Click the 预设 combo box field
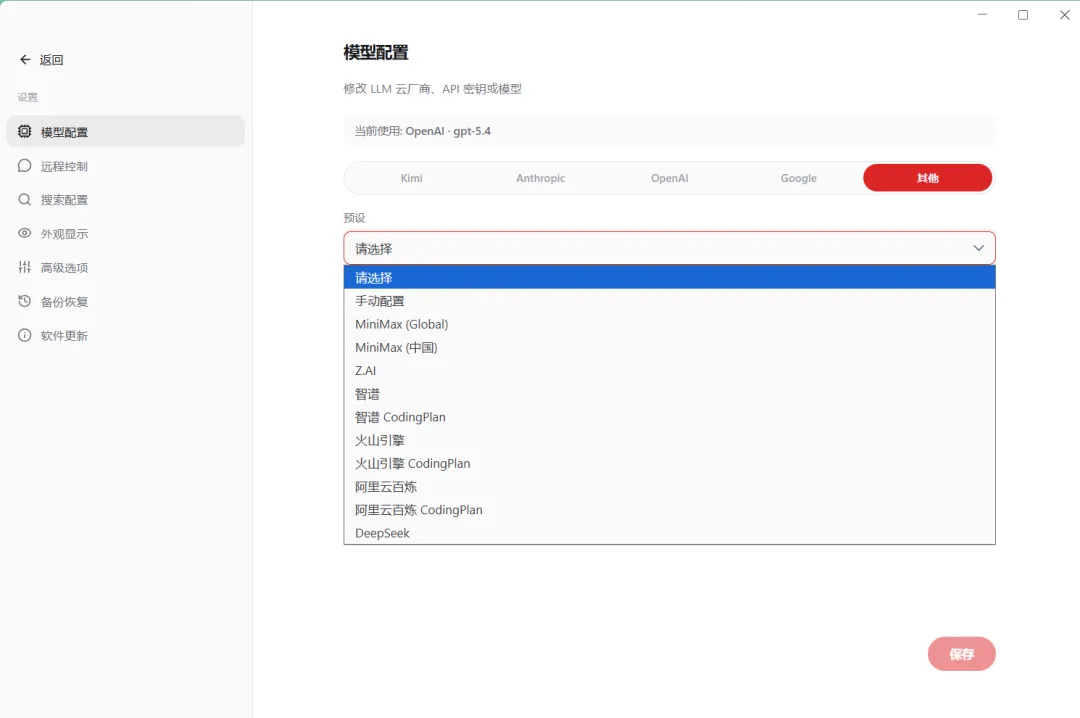1080x718 pixels. tap(669, 248)
